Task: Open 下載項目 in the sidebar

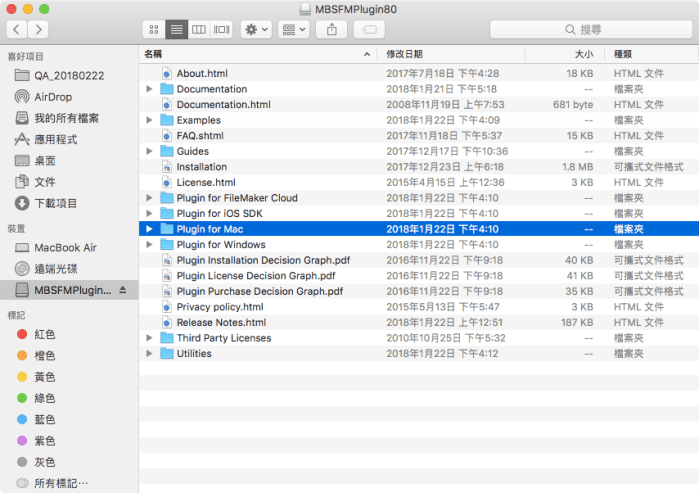Action: (55, 203)
